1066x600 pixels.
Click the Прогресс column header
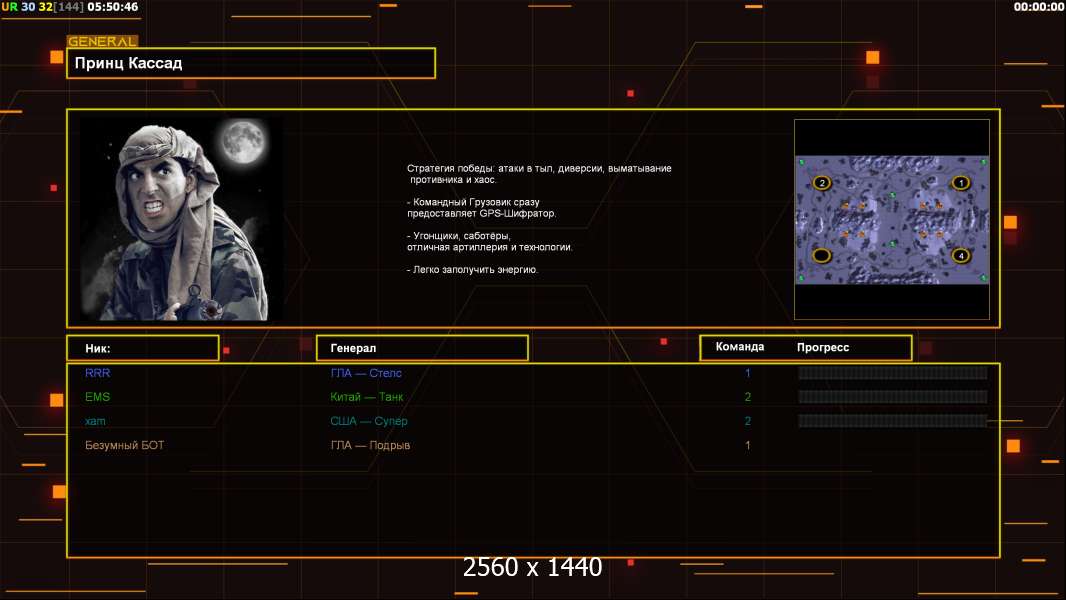(823, 347)
